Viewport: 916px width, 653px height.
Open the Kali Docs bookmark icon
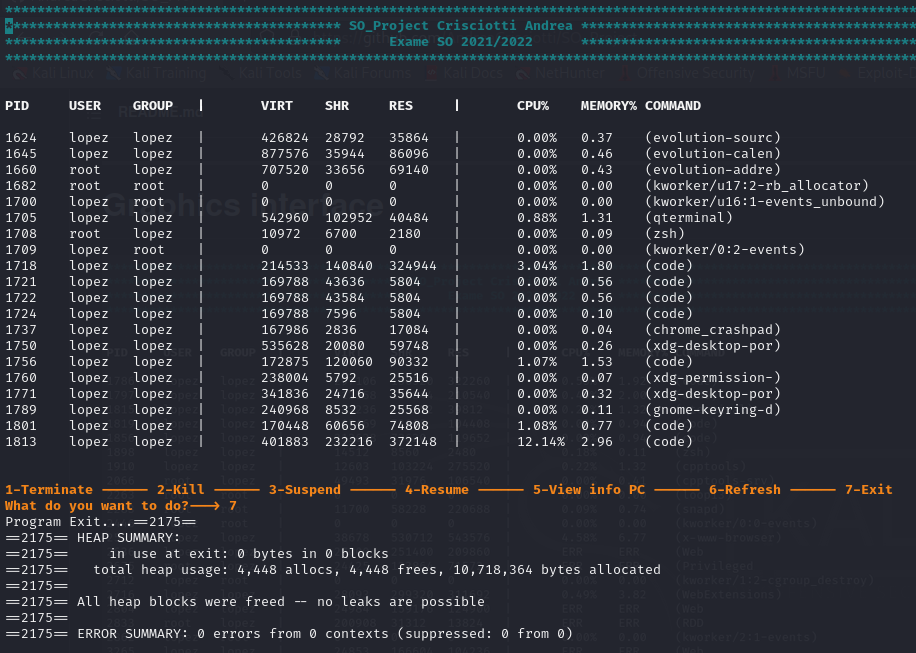(432, 73)
